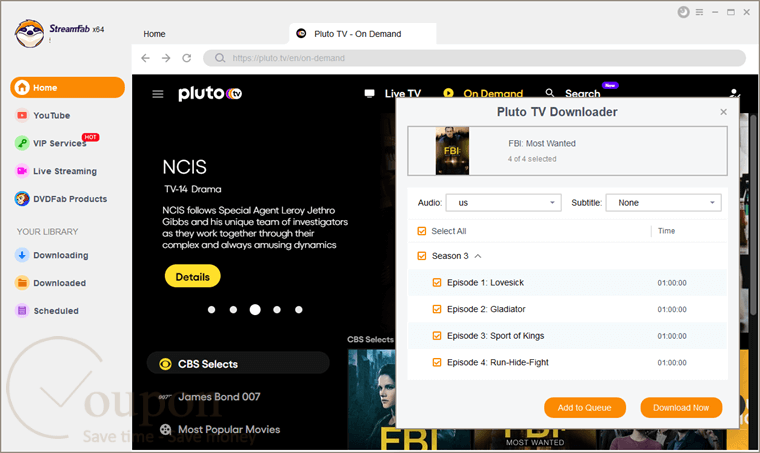This screenshot has width=760, height=453.
Task: Uncheck Episode 1: Lovesick
Action: pyautogui.click(x=437, y=282)
